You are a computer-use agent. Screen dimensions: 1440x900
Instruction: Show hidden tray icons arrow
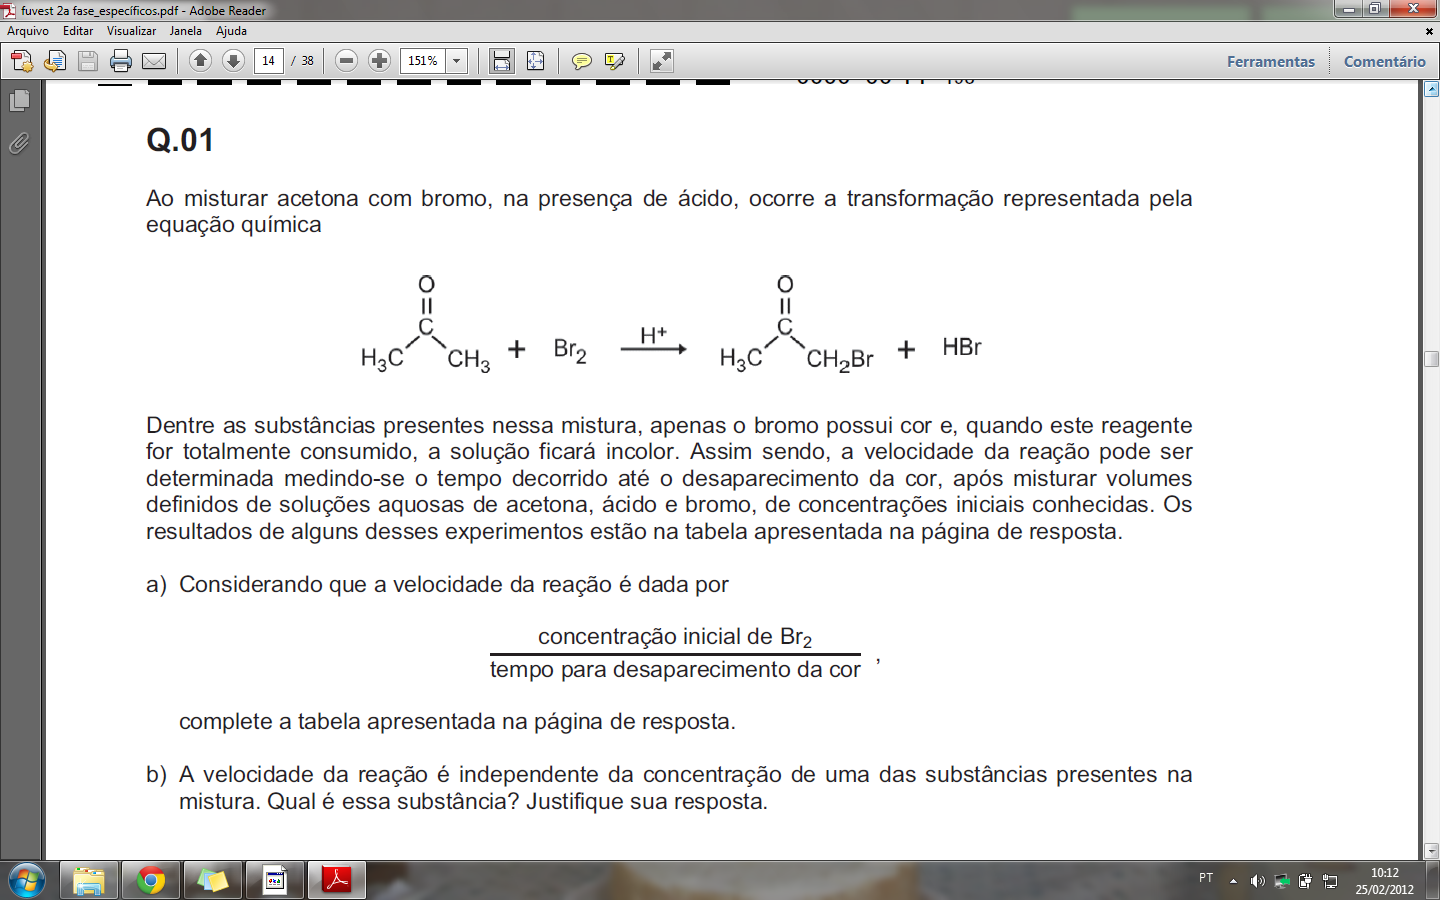point(1233,881)
